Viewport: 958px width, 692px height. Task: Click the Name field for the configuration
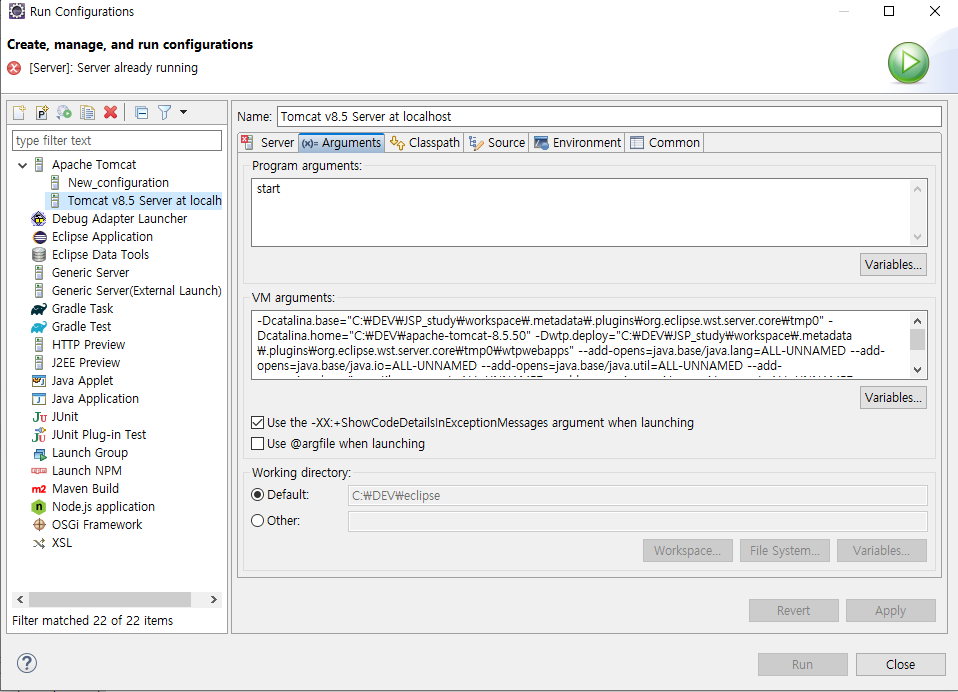click(x=609, y=117)
